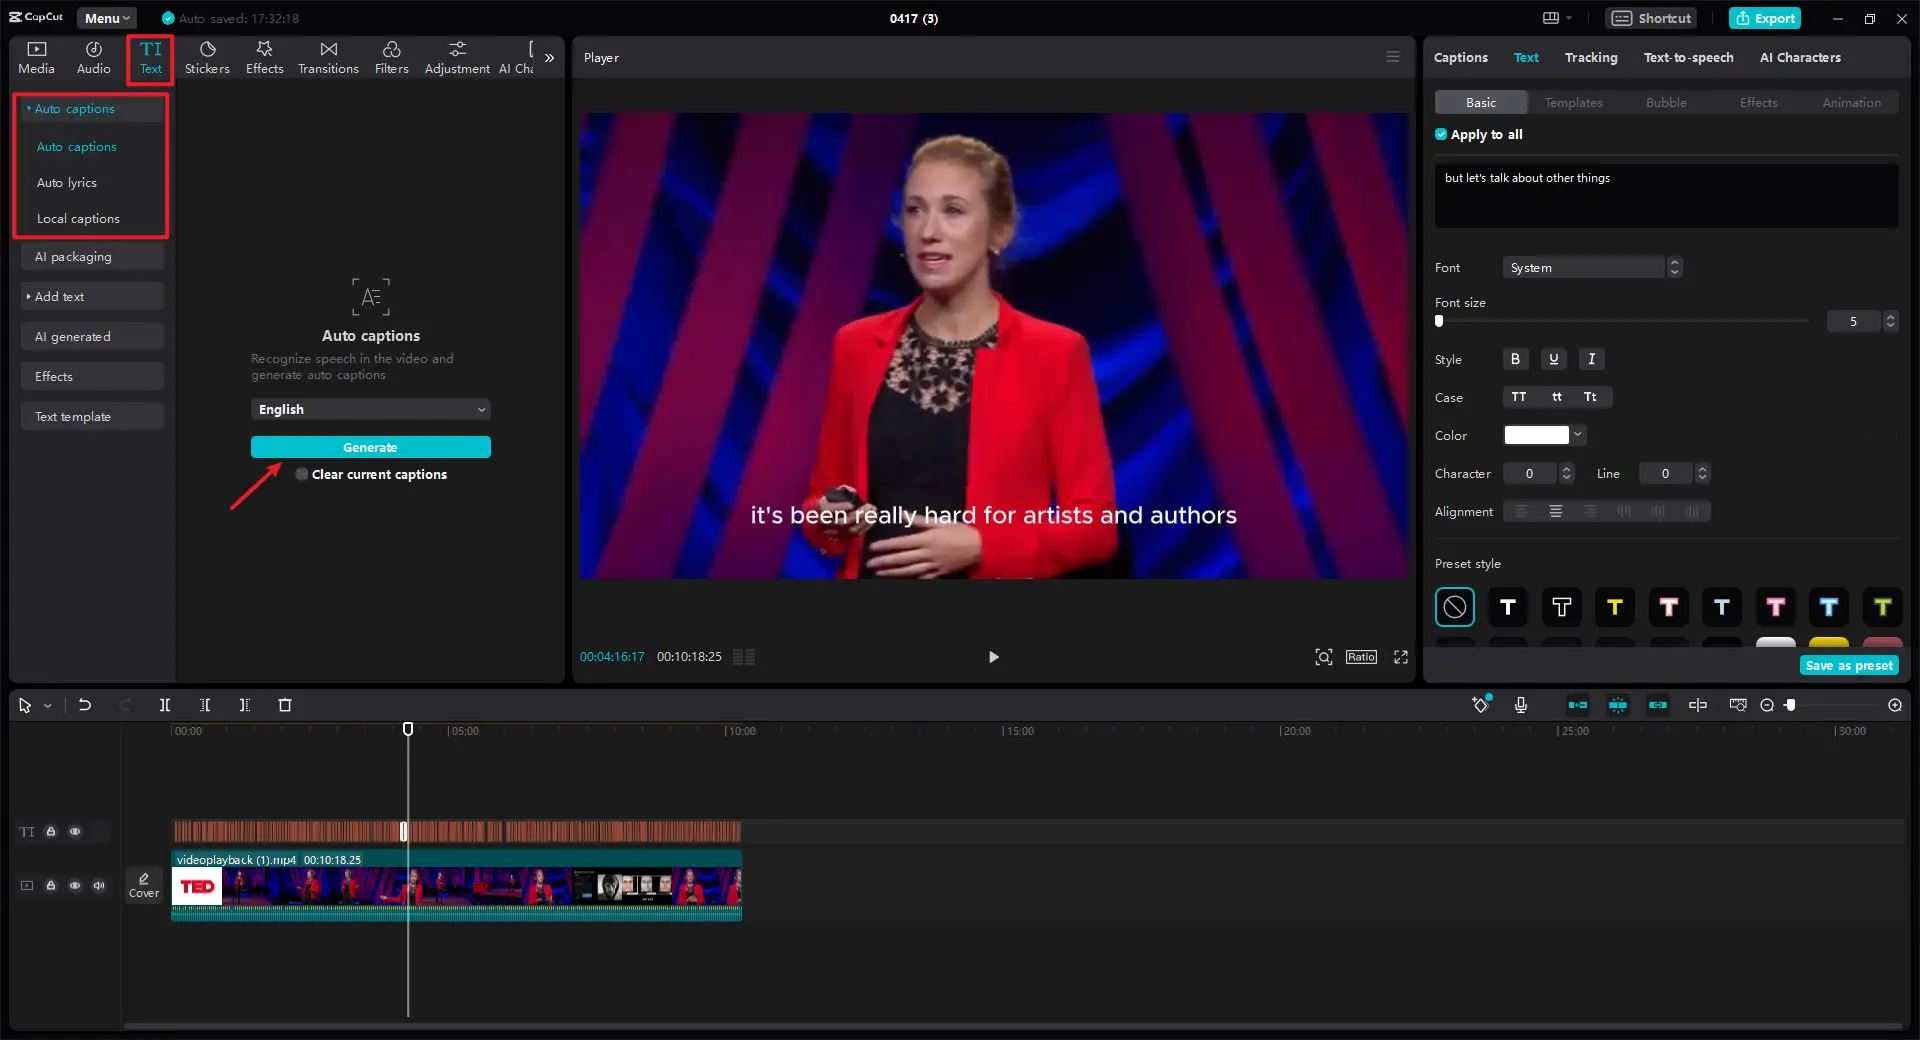This screenshot has height=1040, width=1920.
Task: Click the Undo icon in timeline toolbar
Action: click(x=84, y=705)
